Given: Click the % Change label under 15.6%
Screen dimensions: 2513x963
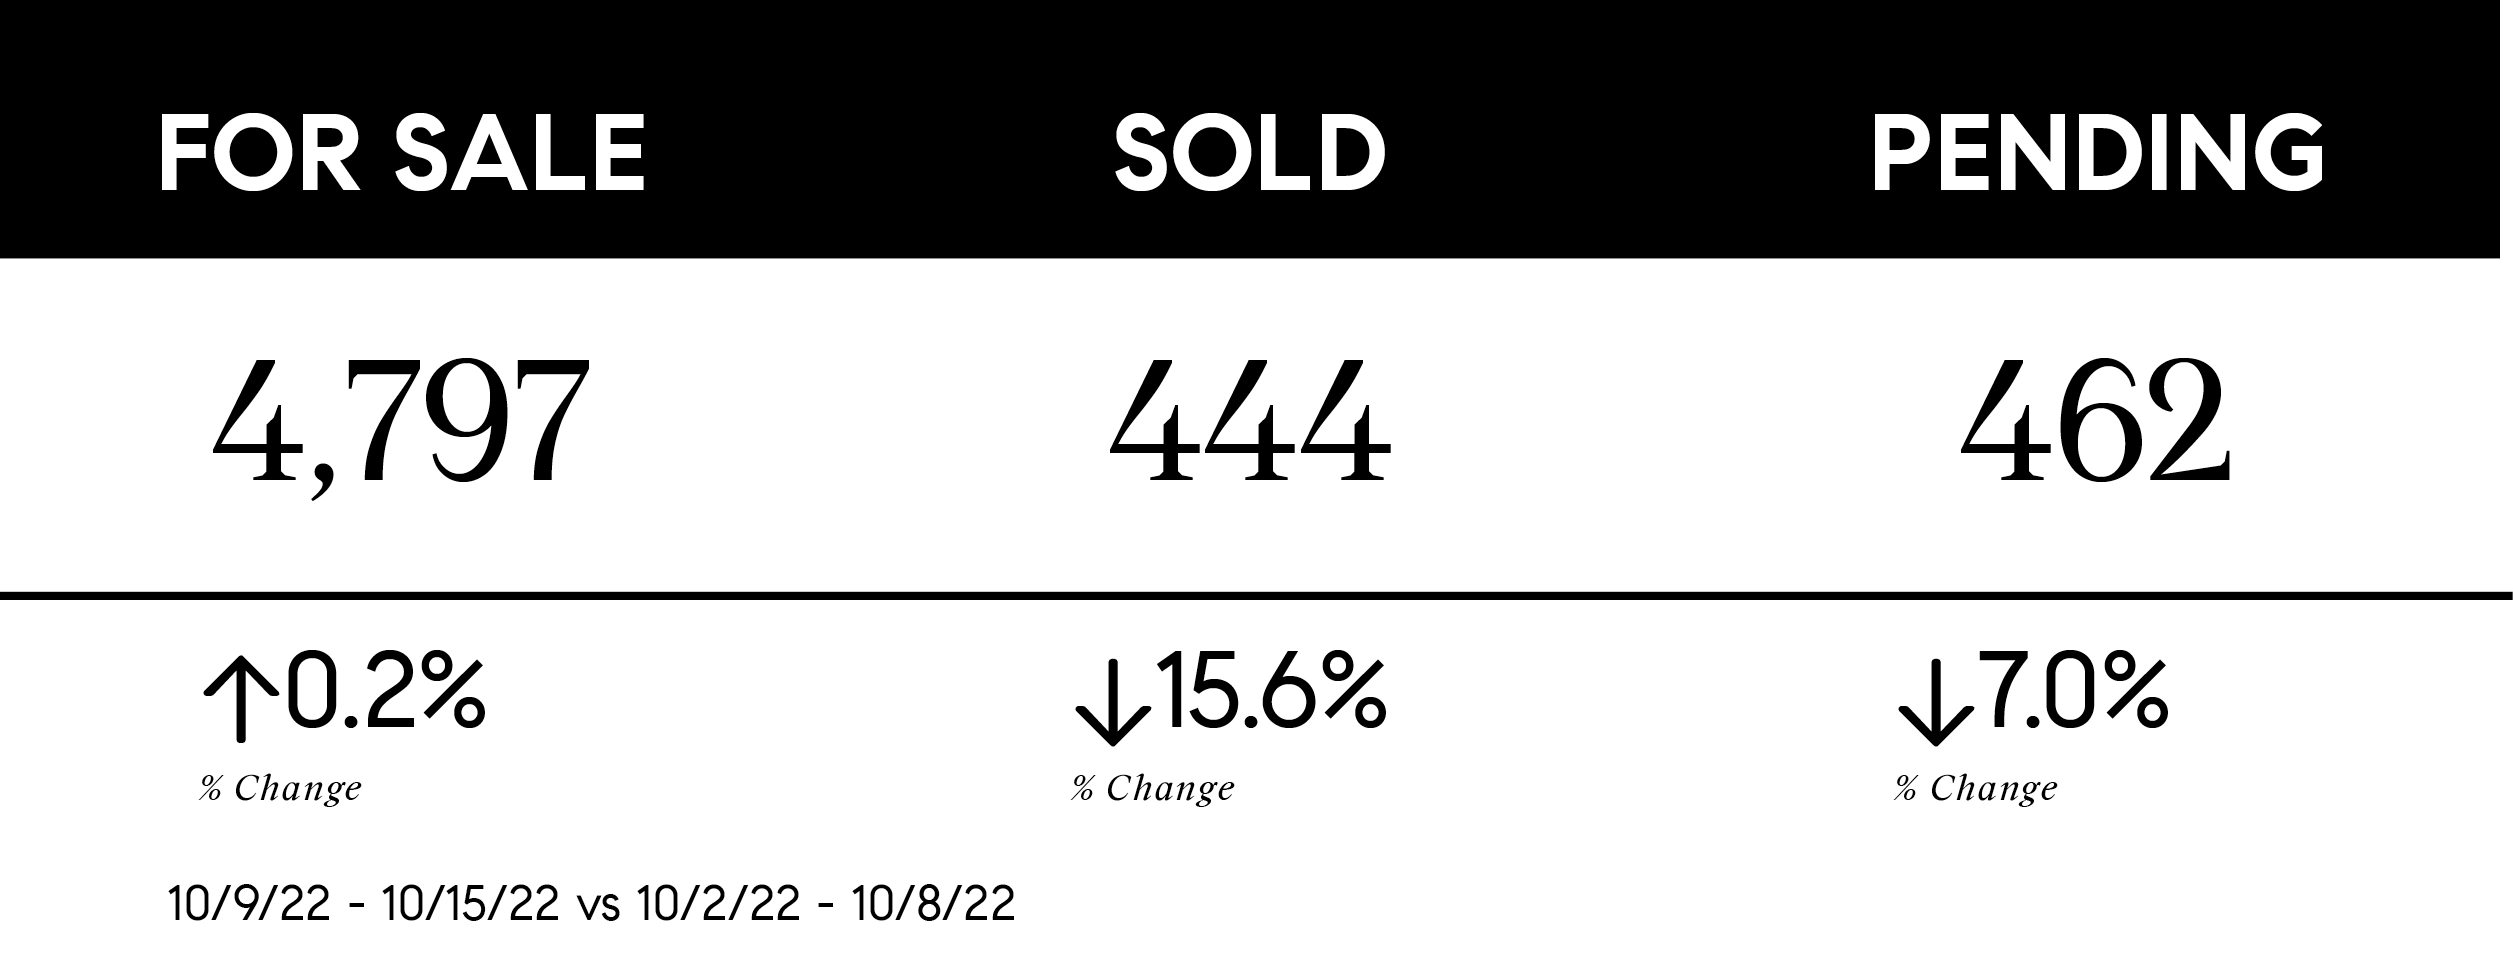Looking at the screenshot, I should coord(1153,789).
